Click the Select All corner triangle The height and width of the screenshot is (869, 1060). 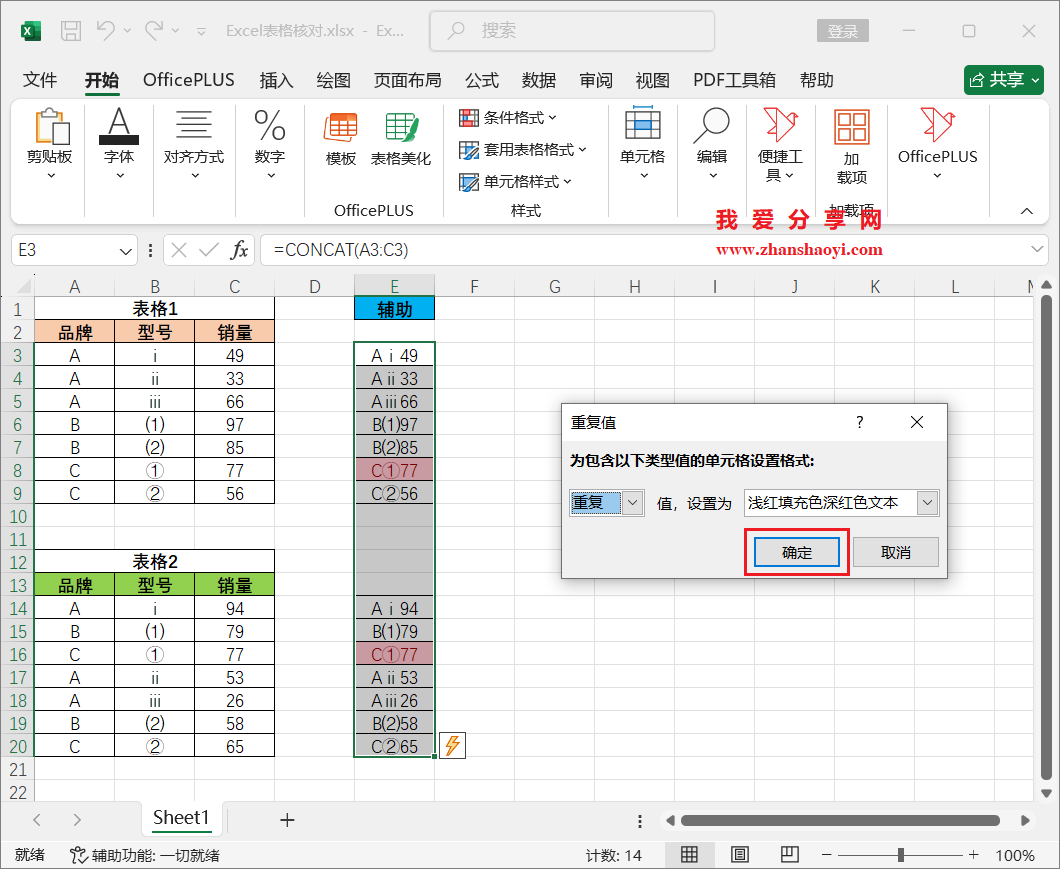pyautogui.click(x=22, y=285)
